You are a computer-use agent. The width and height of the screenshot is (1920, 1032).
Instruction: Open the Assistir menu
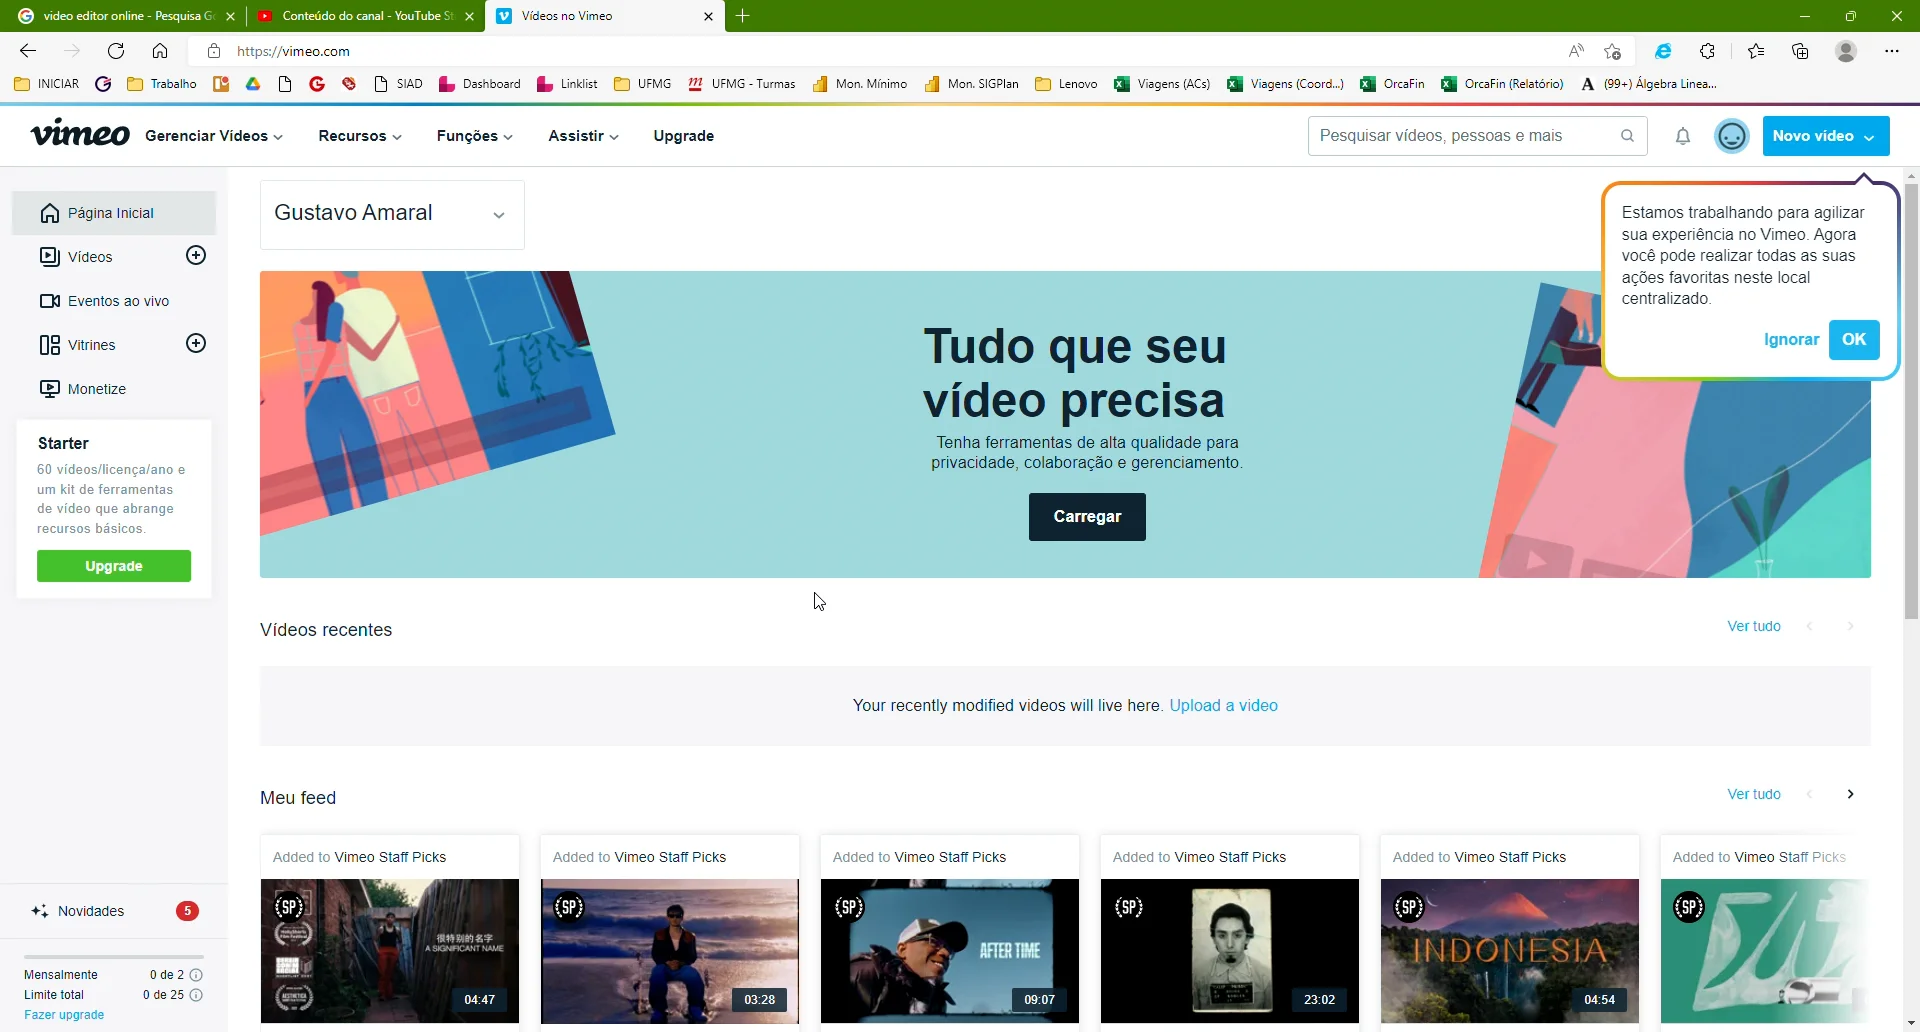(x=583, y=136)
